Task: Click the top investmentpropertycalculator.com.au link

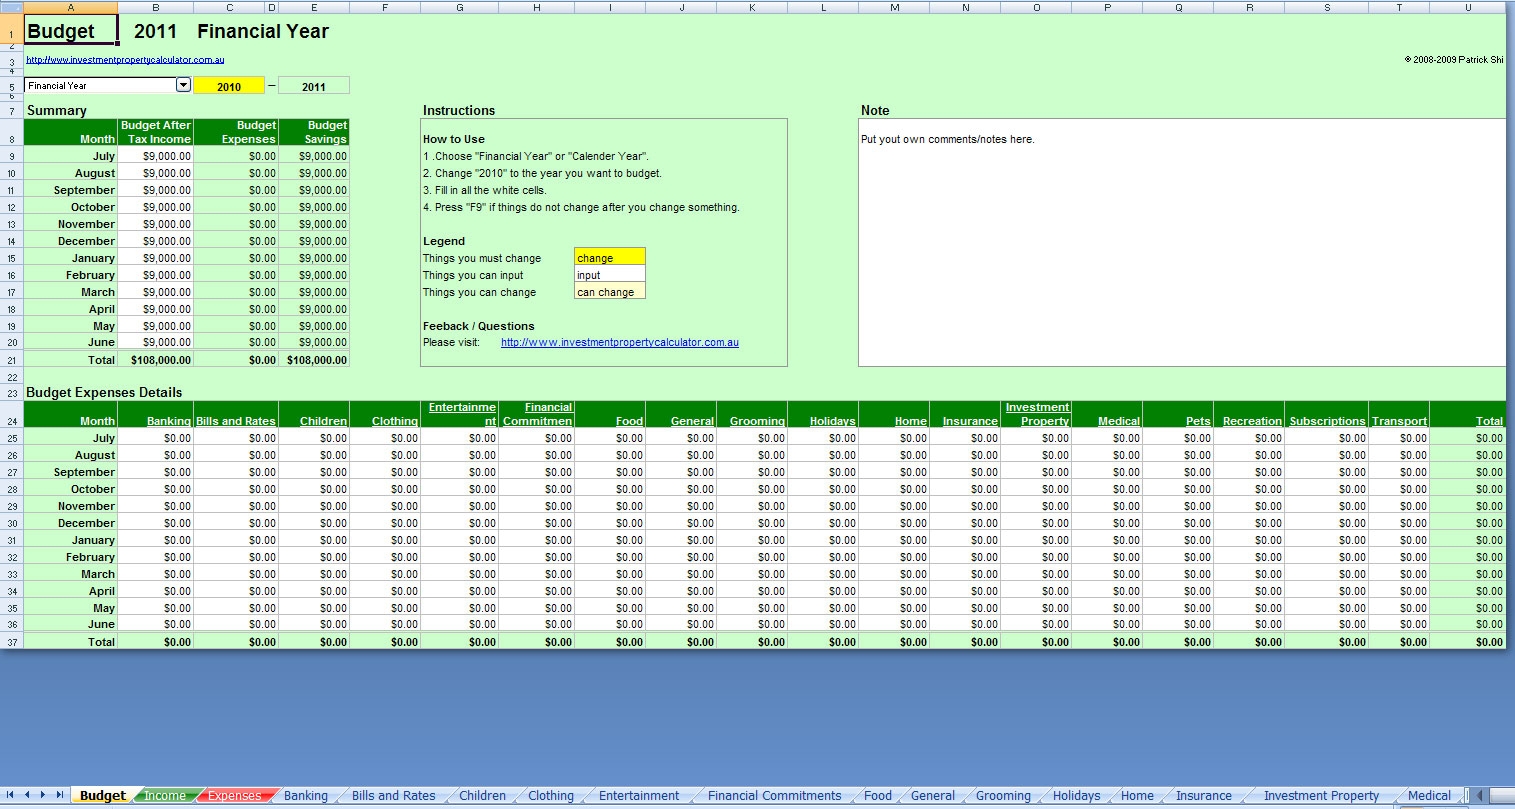Action: point(125,60)
